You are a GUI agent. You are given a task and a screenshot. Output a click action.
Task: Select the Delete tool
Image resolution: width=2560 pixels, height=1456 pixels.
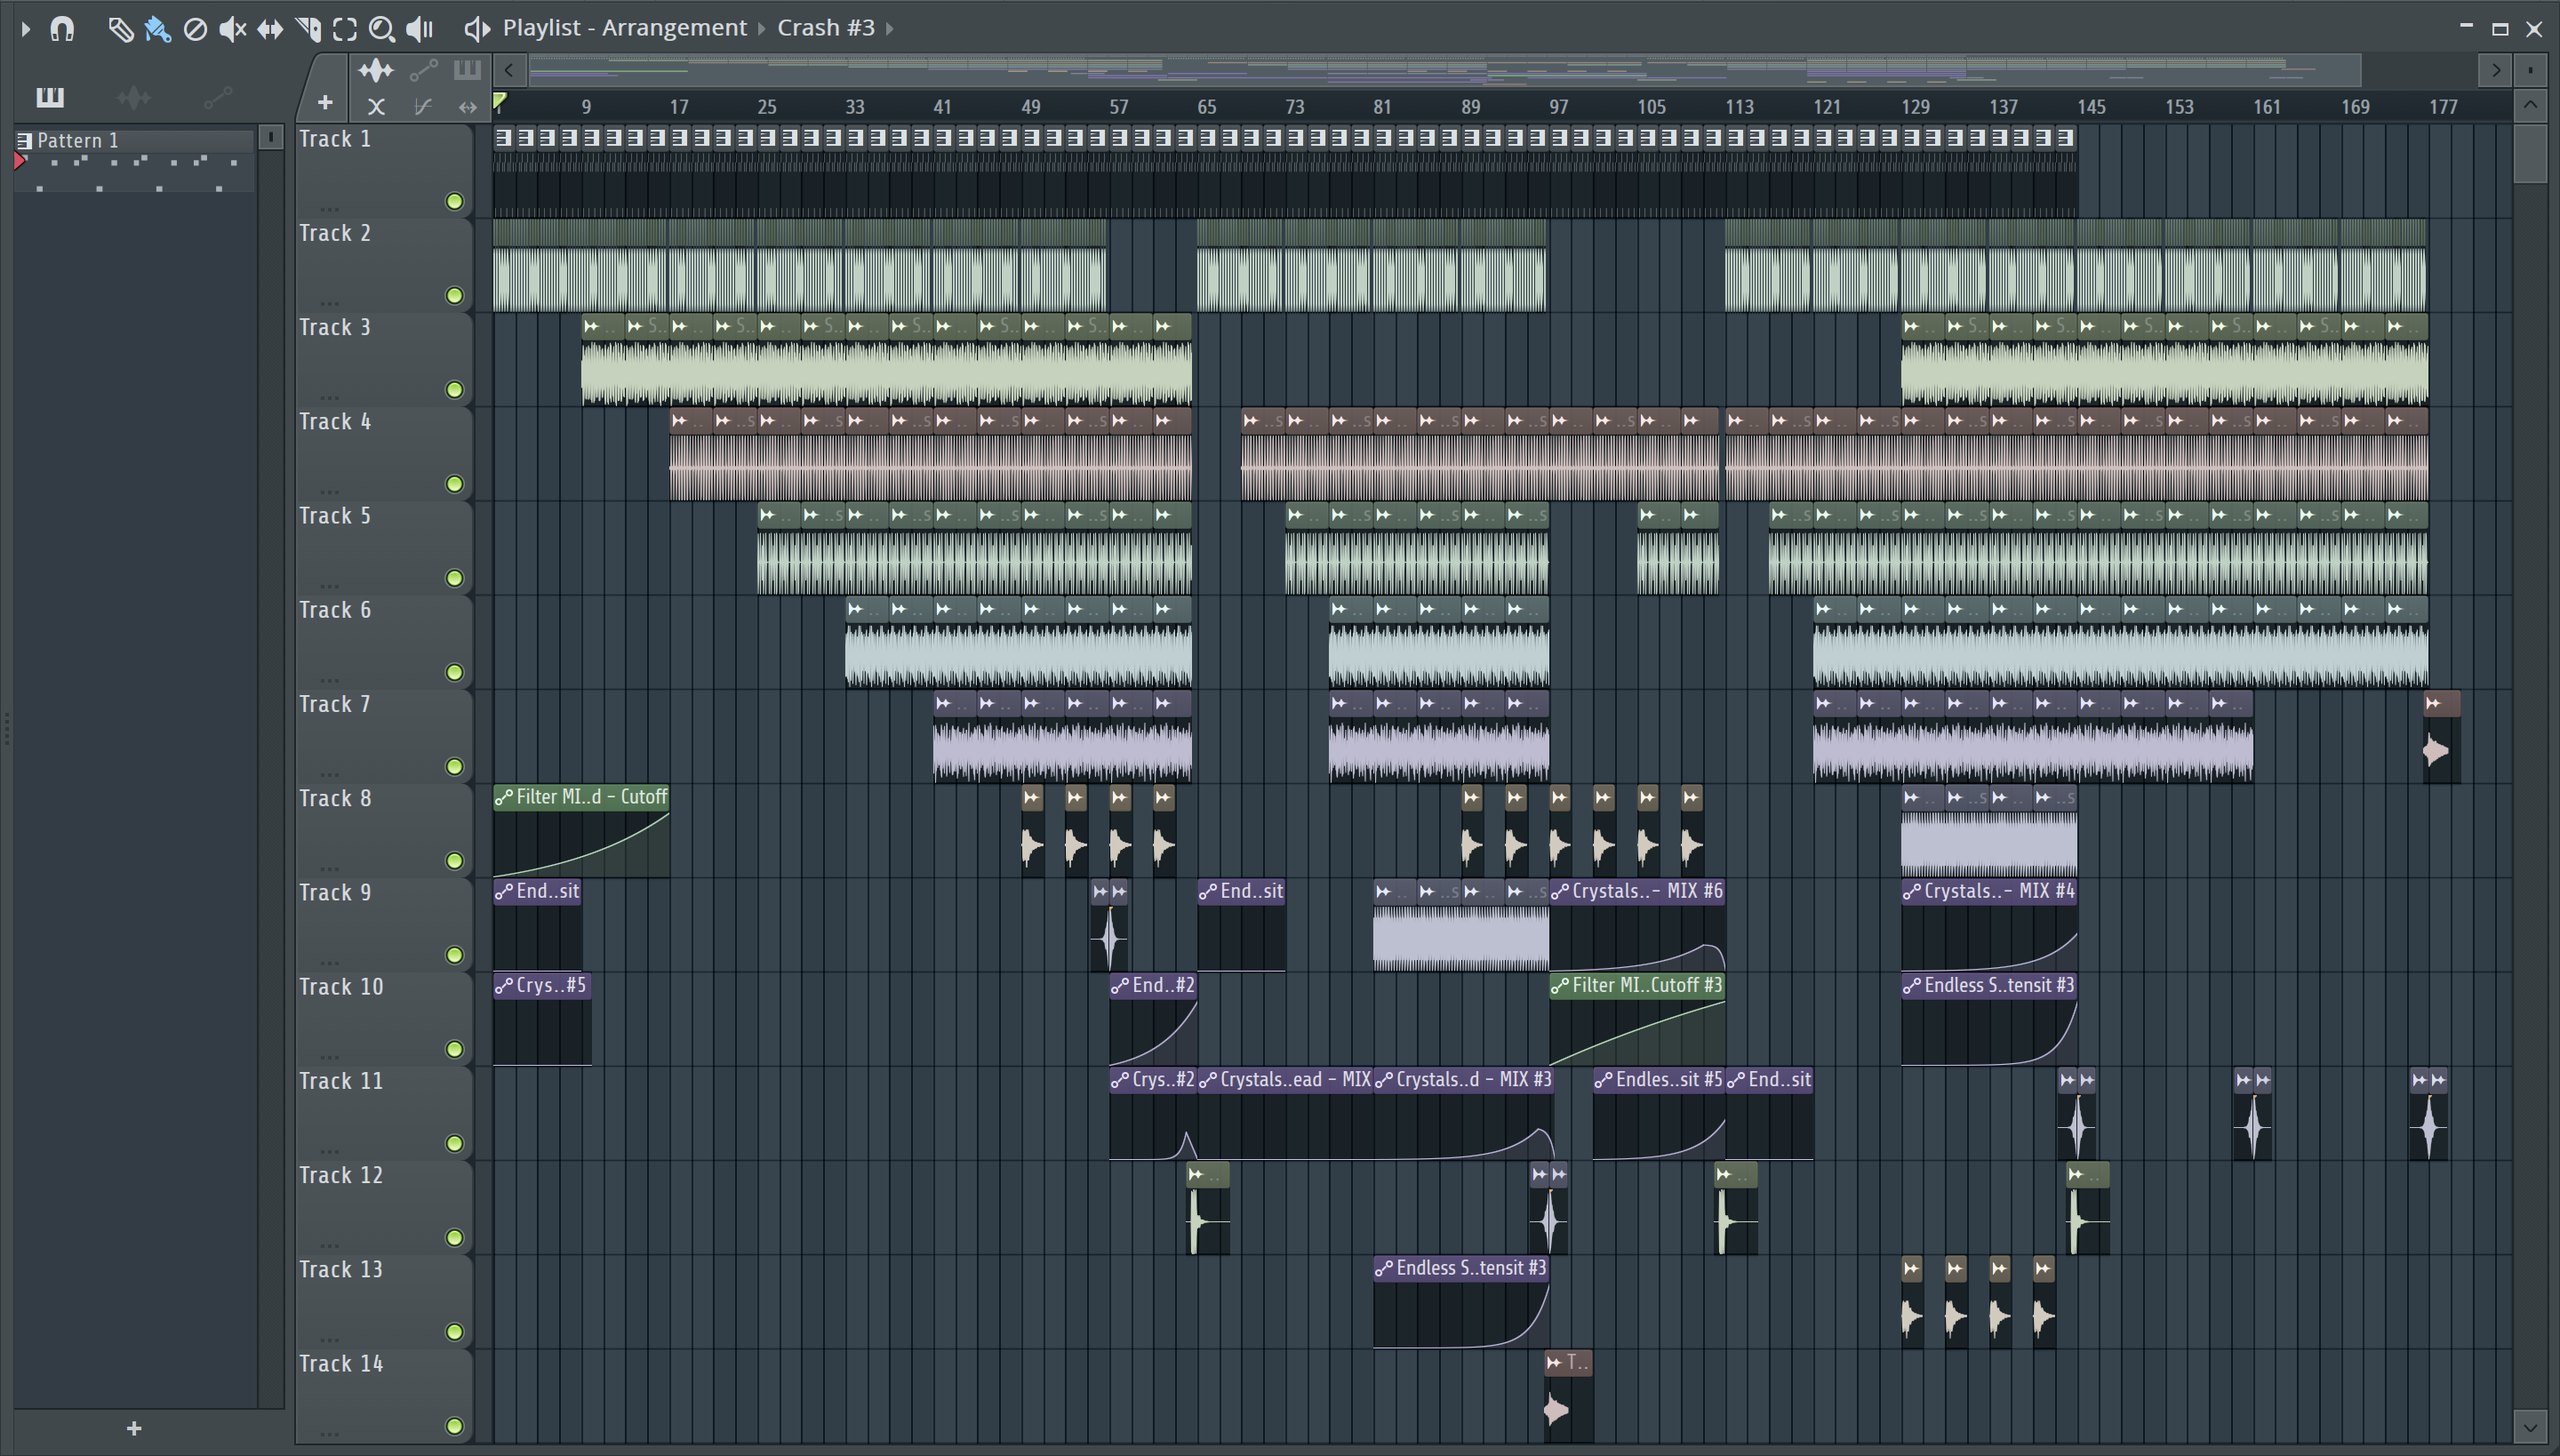195,29
